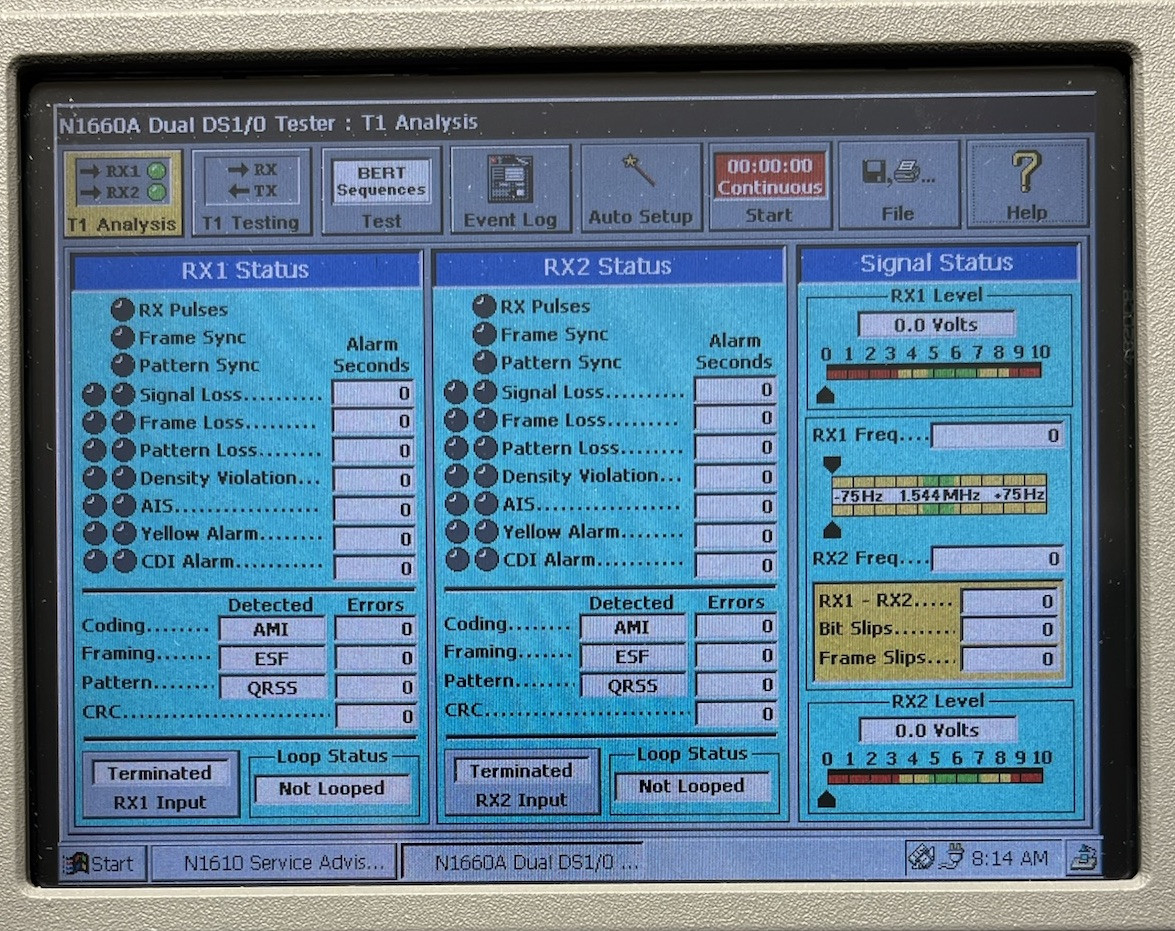Open BERT Sequences Test

click(381, 190)
